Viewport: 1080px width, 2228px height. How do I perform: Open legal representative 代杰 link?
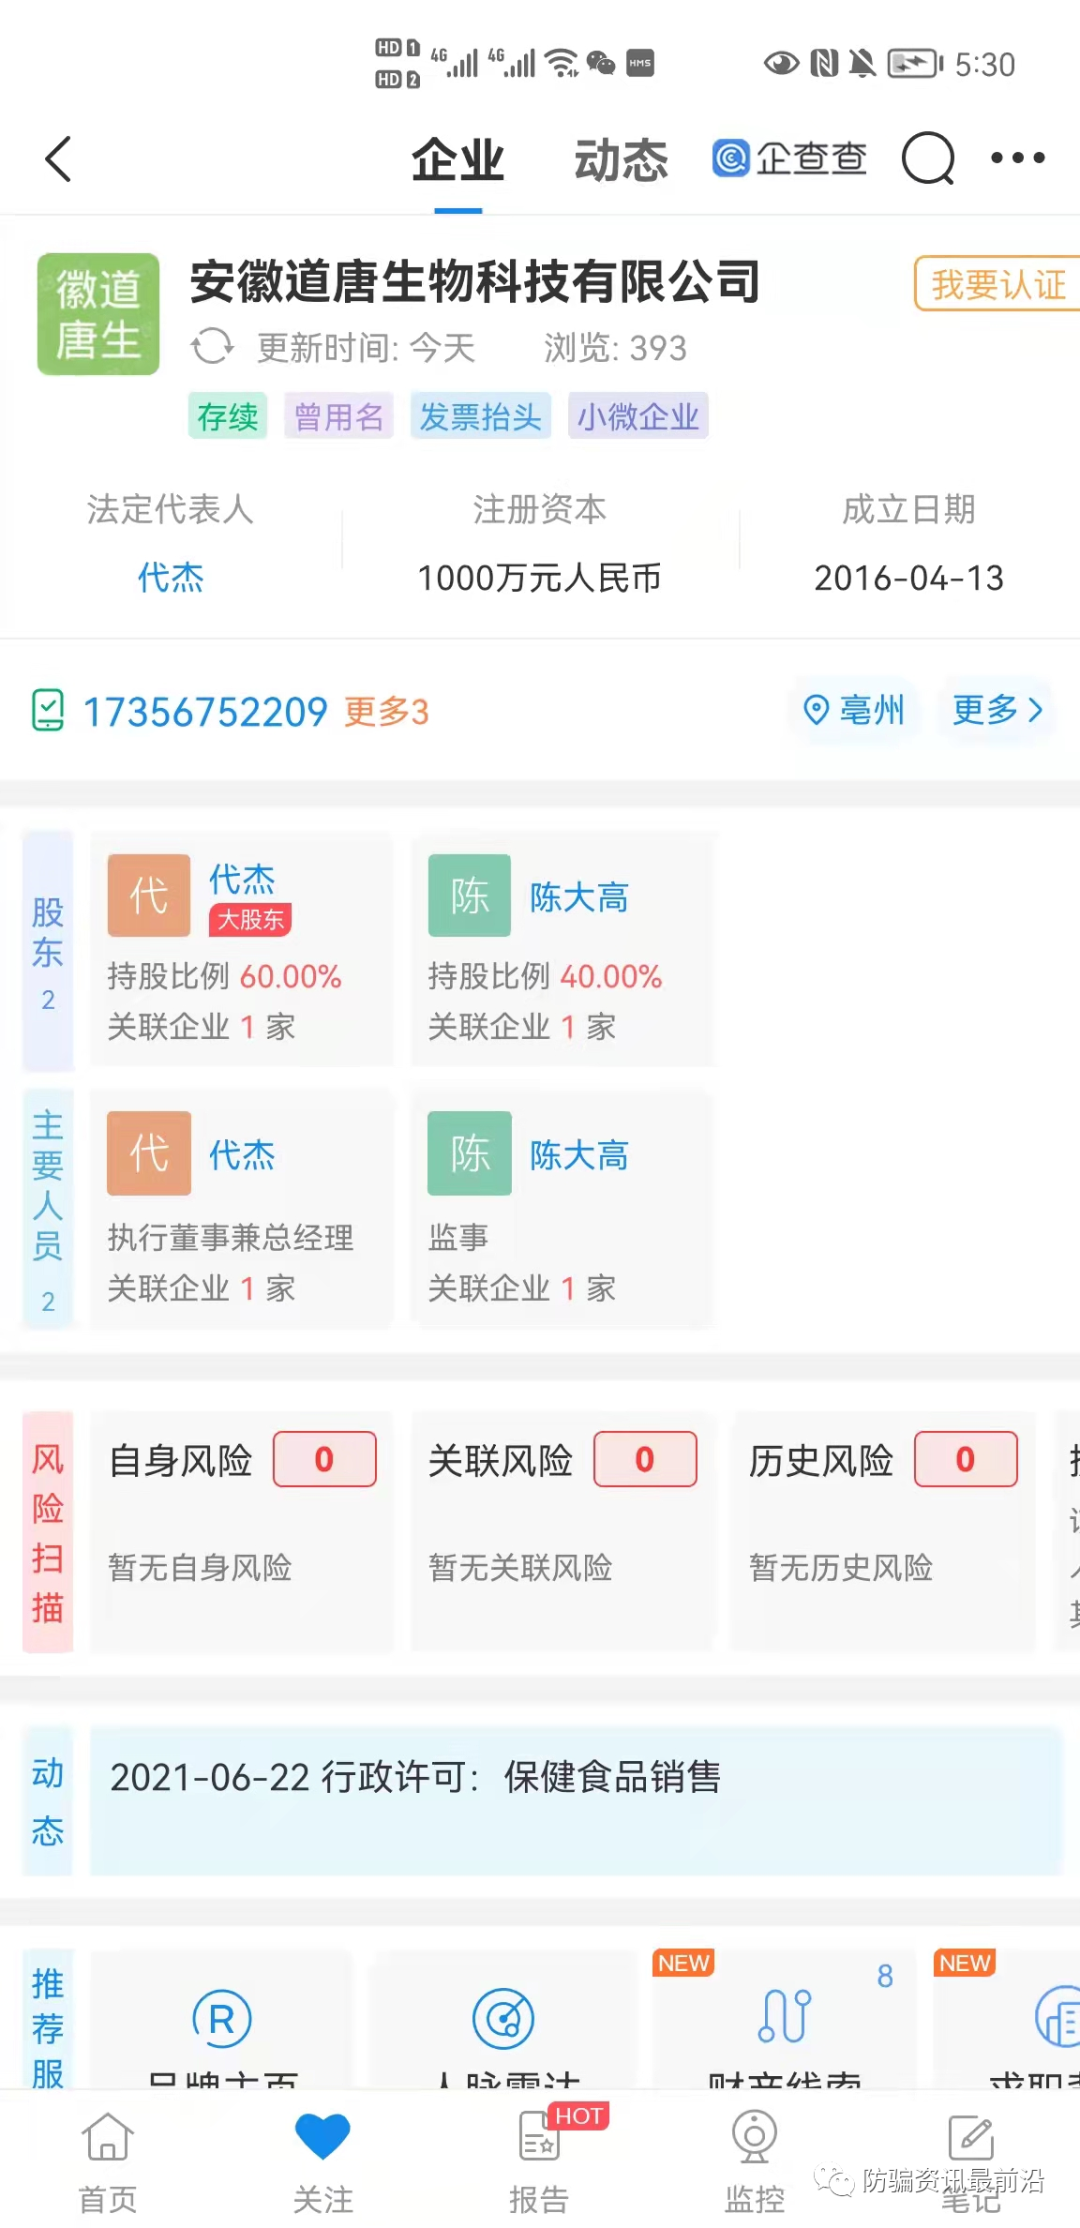click(171, 578)
